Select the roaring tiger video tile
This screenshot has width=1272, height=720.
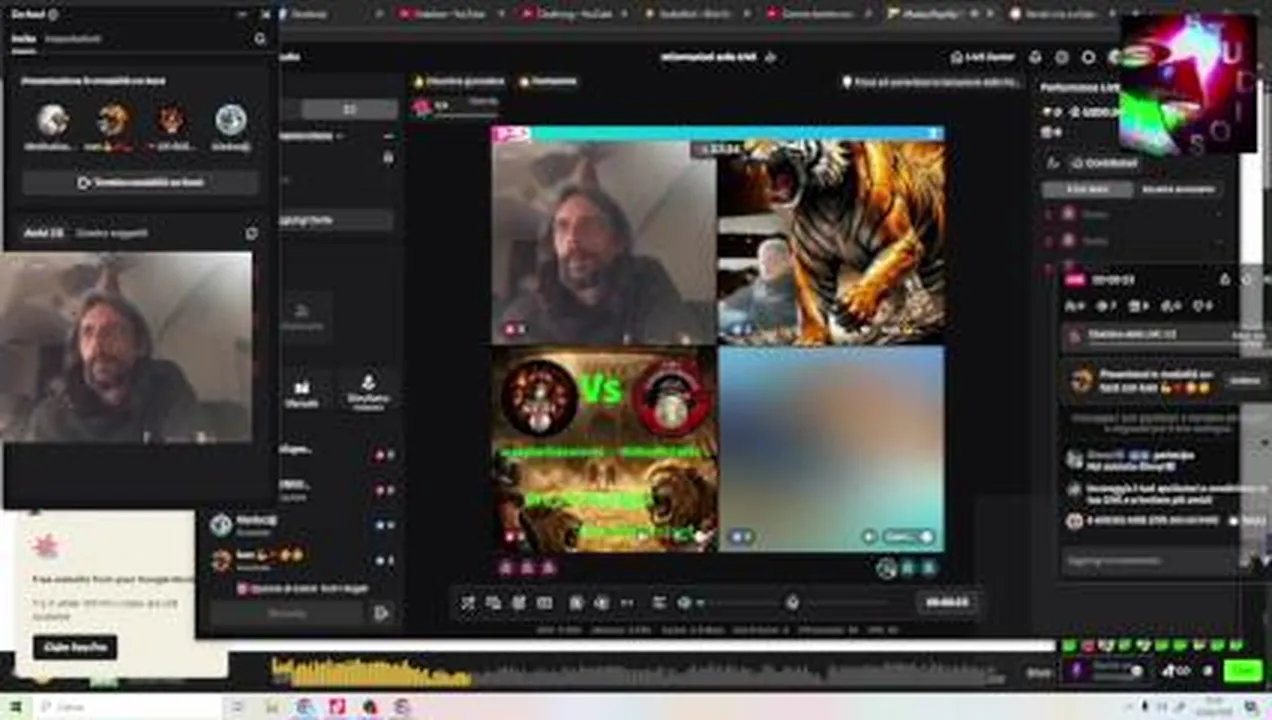pos(831,242)
